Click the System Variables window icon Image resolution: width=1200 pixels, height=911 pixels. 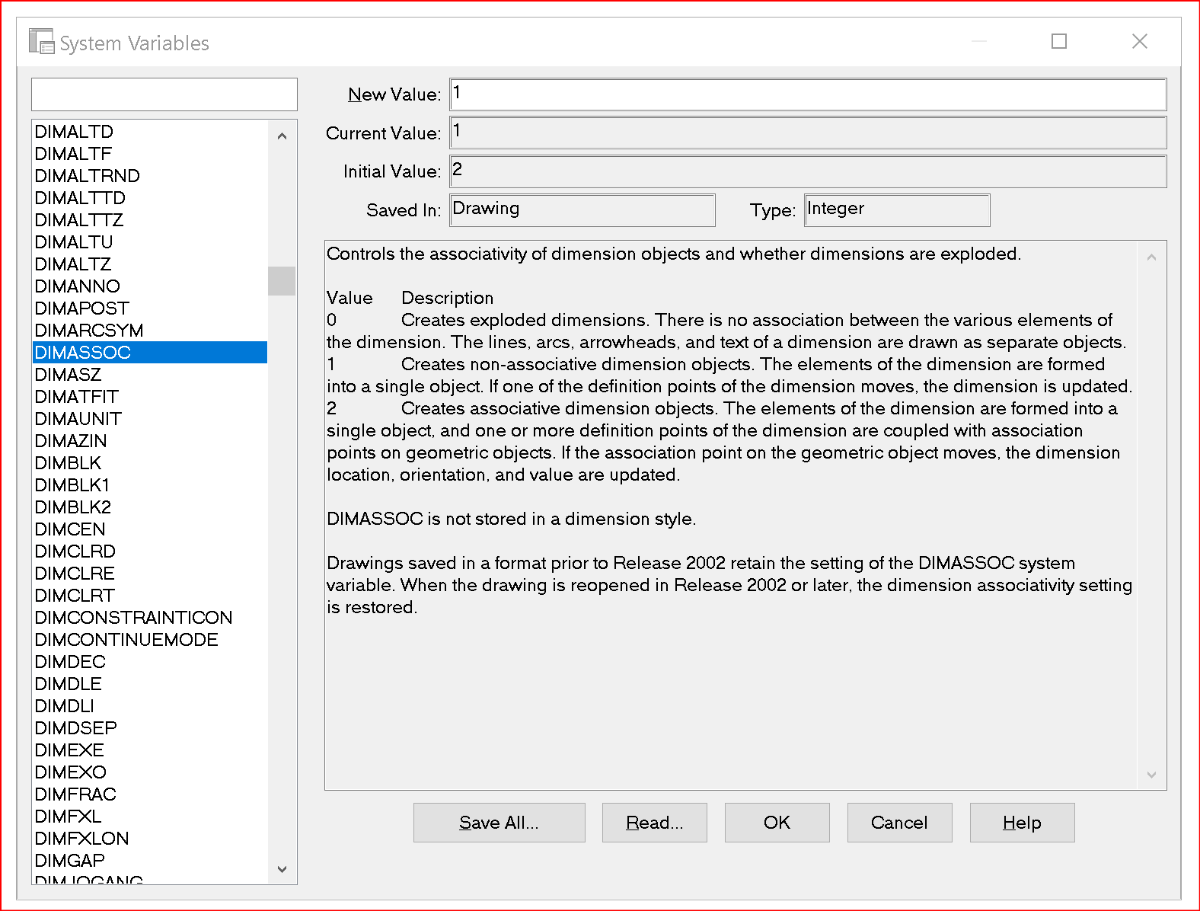point(41,42)
